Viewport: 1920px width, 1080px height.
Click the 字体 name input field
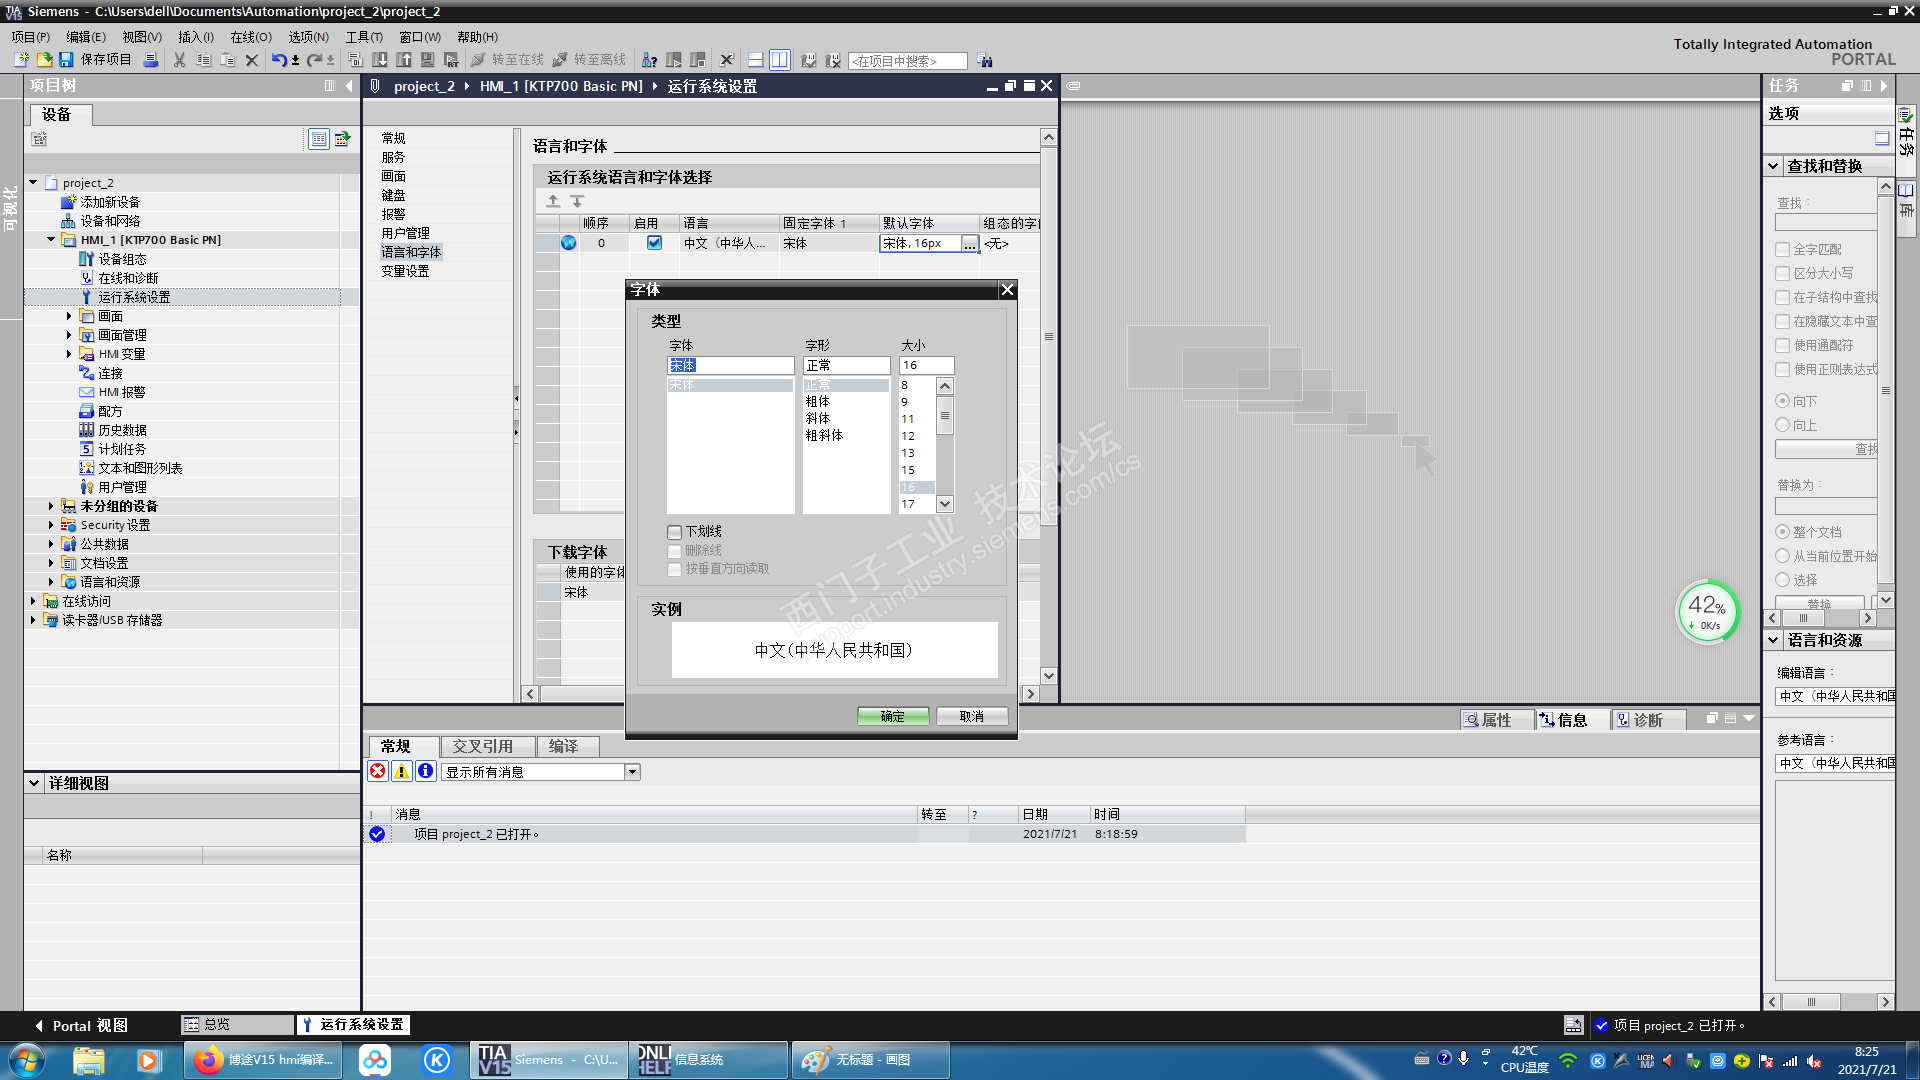pos(730,365)
